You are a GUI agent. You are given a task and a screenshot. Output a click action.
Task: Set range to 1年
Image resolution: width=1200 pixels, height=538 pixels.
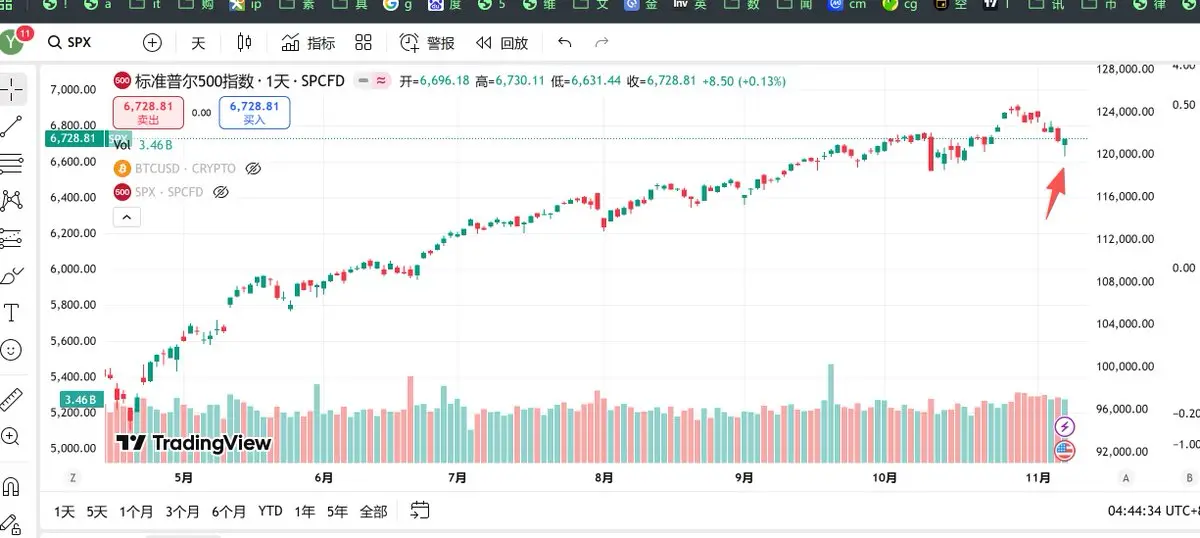pos(305,511)
